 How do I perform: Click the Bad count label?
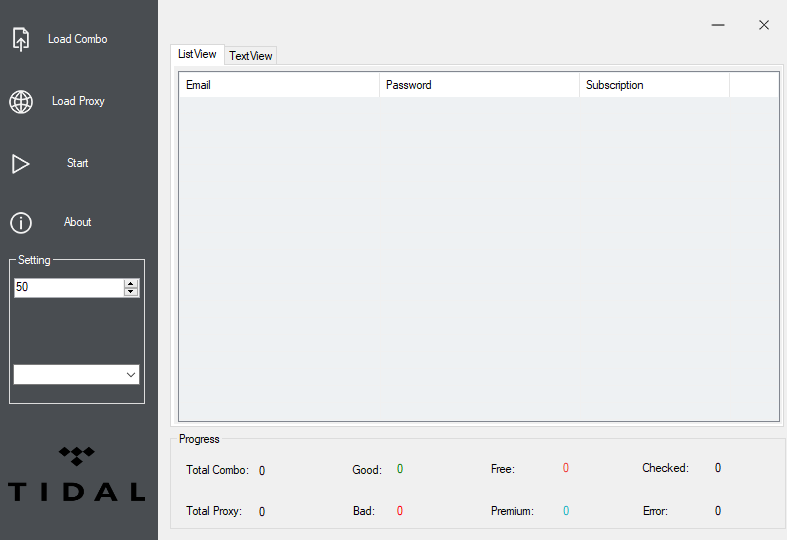(364, 511)
